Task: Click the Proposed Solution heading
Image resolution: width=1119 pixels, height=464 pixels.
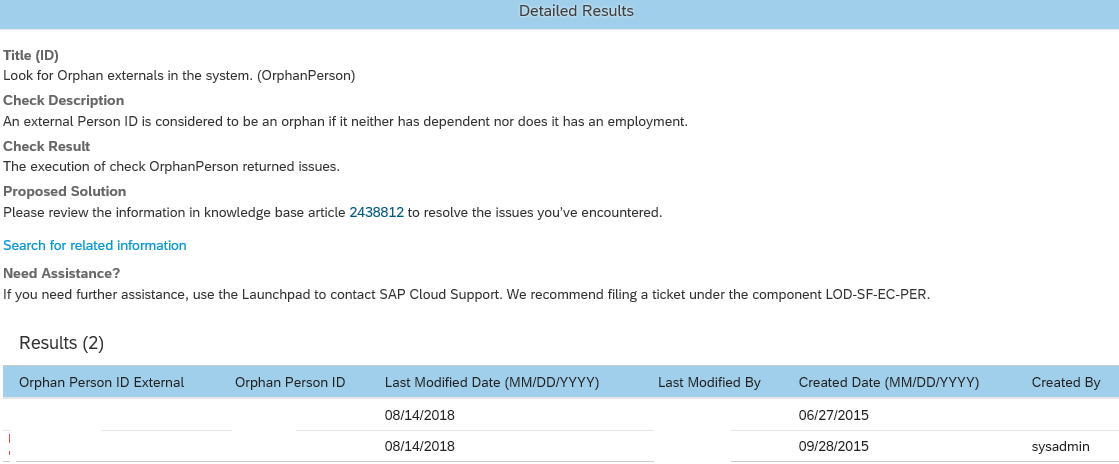Action: 64,191
